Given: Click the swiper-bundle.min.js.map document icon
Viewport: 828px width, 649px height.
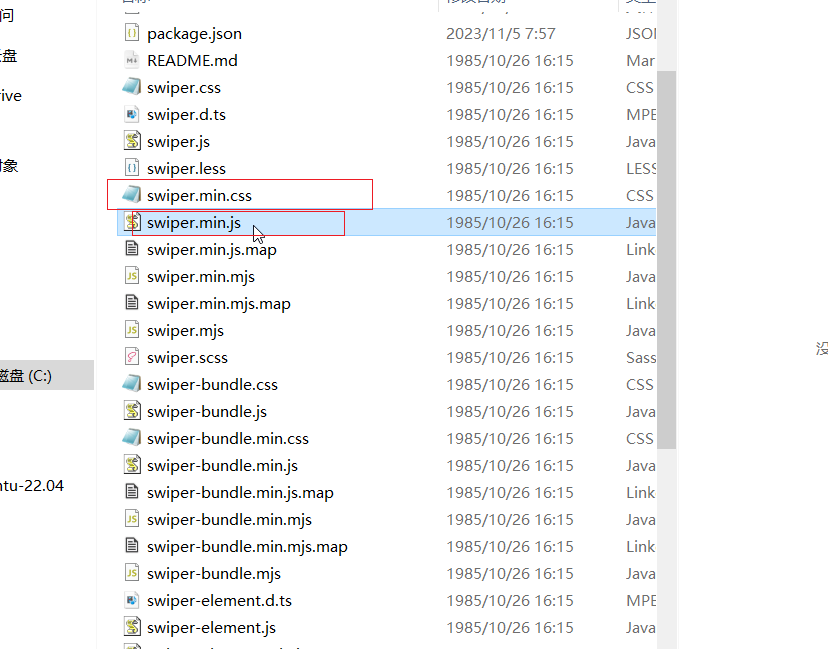Looking at the screenshot, I should (132, 492).
